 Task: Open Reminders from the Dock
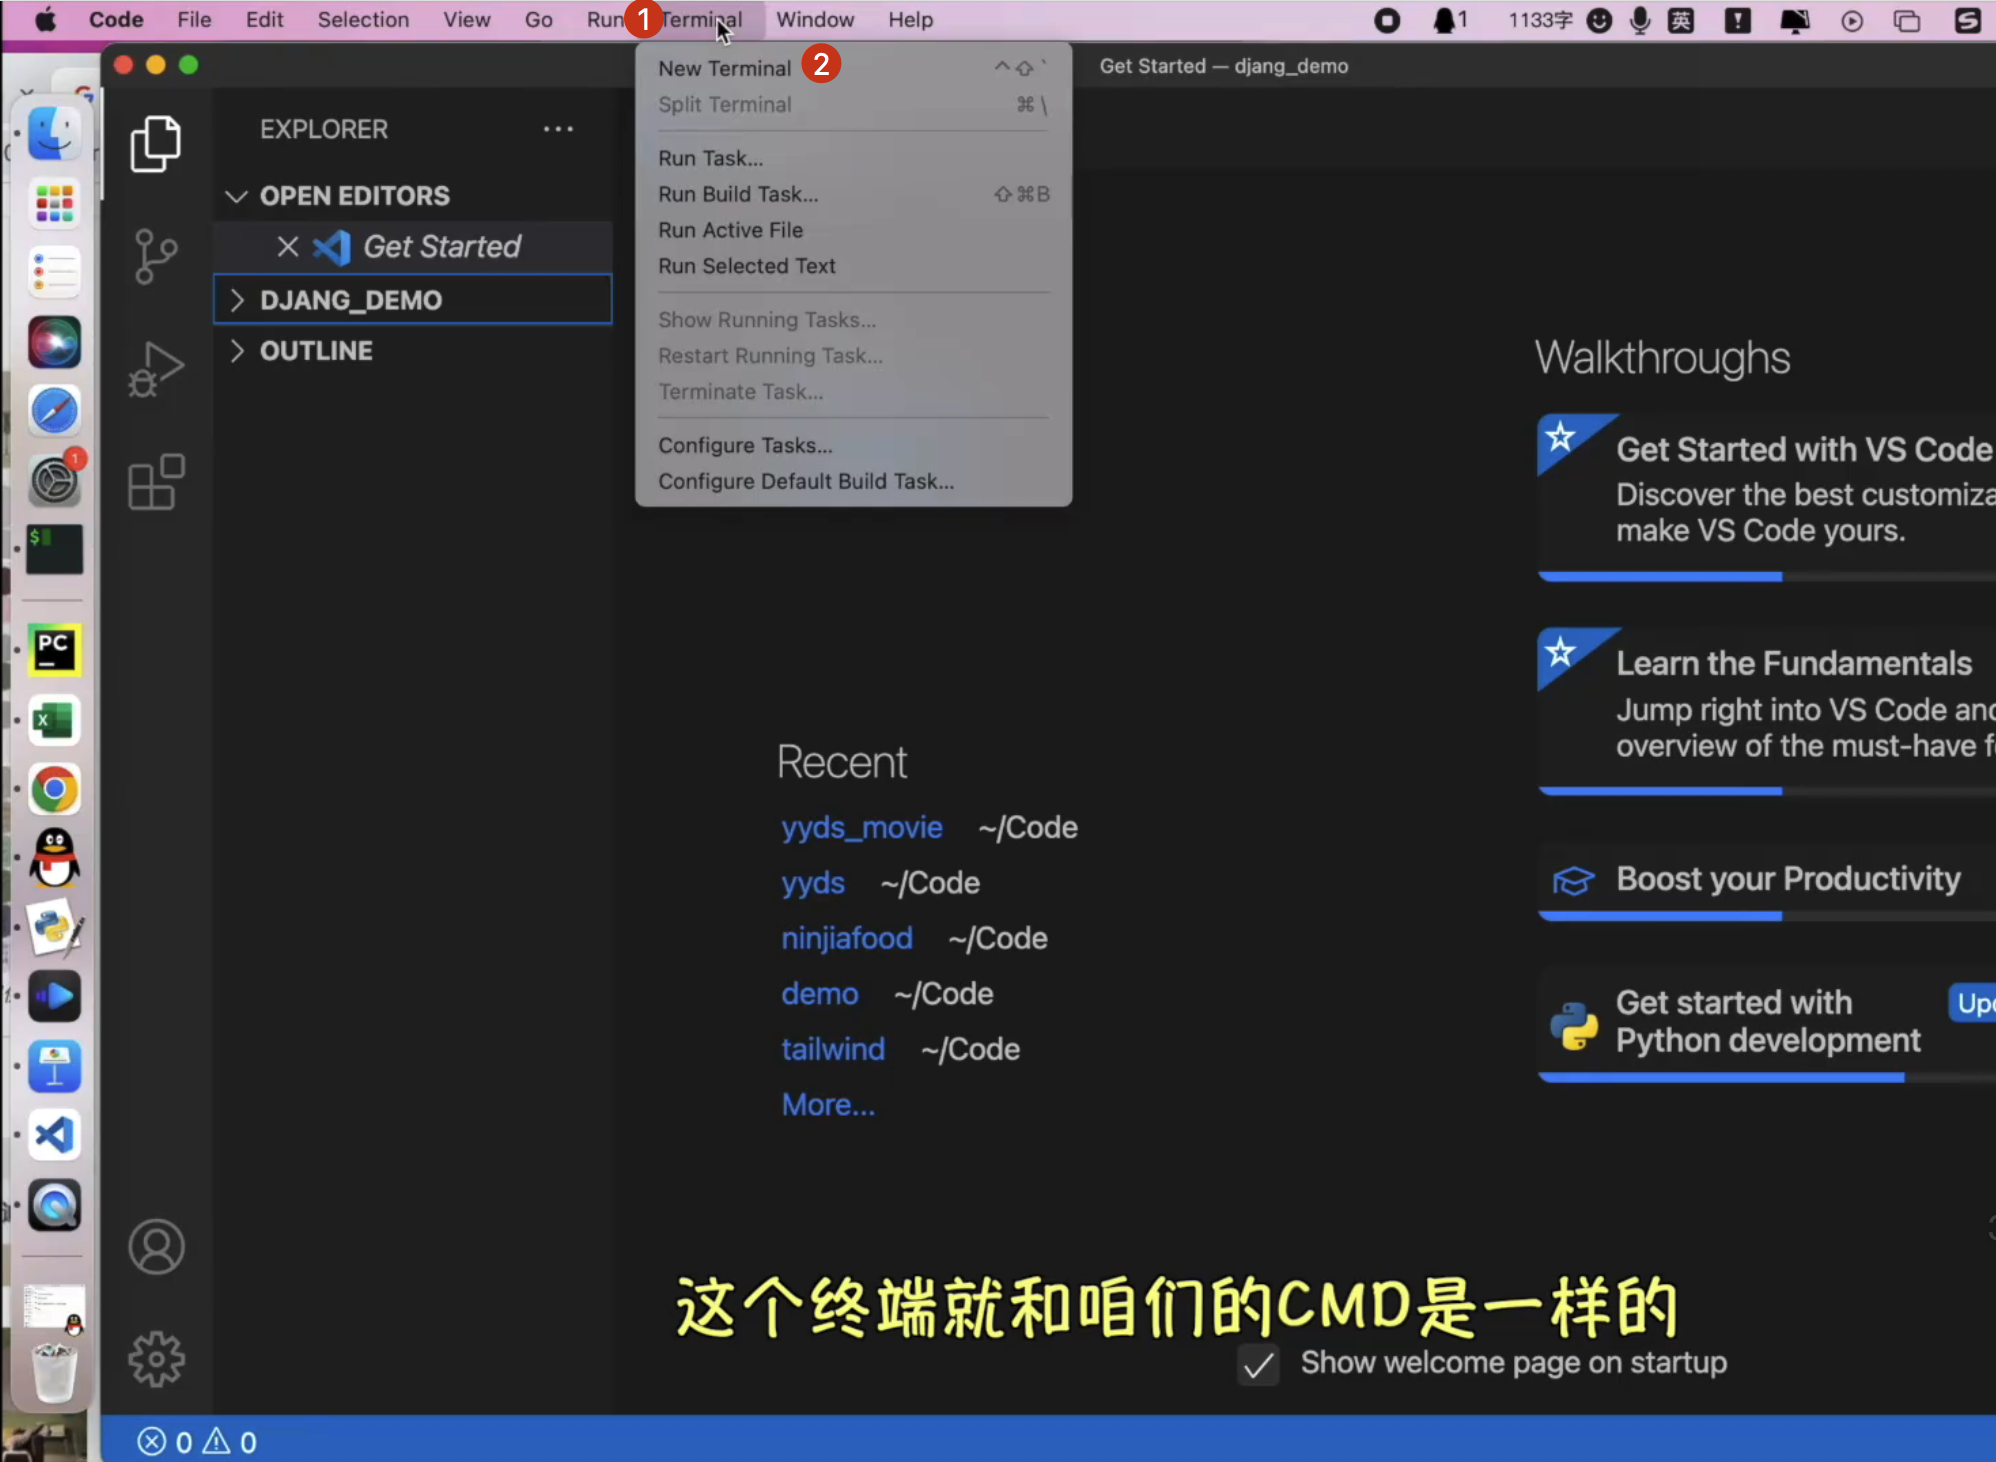point(54,272)
